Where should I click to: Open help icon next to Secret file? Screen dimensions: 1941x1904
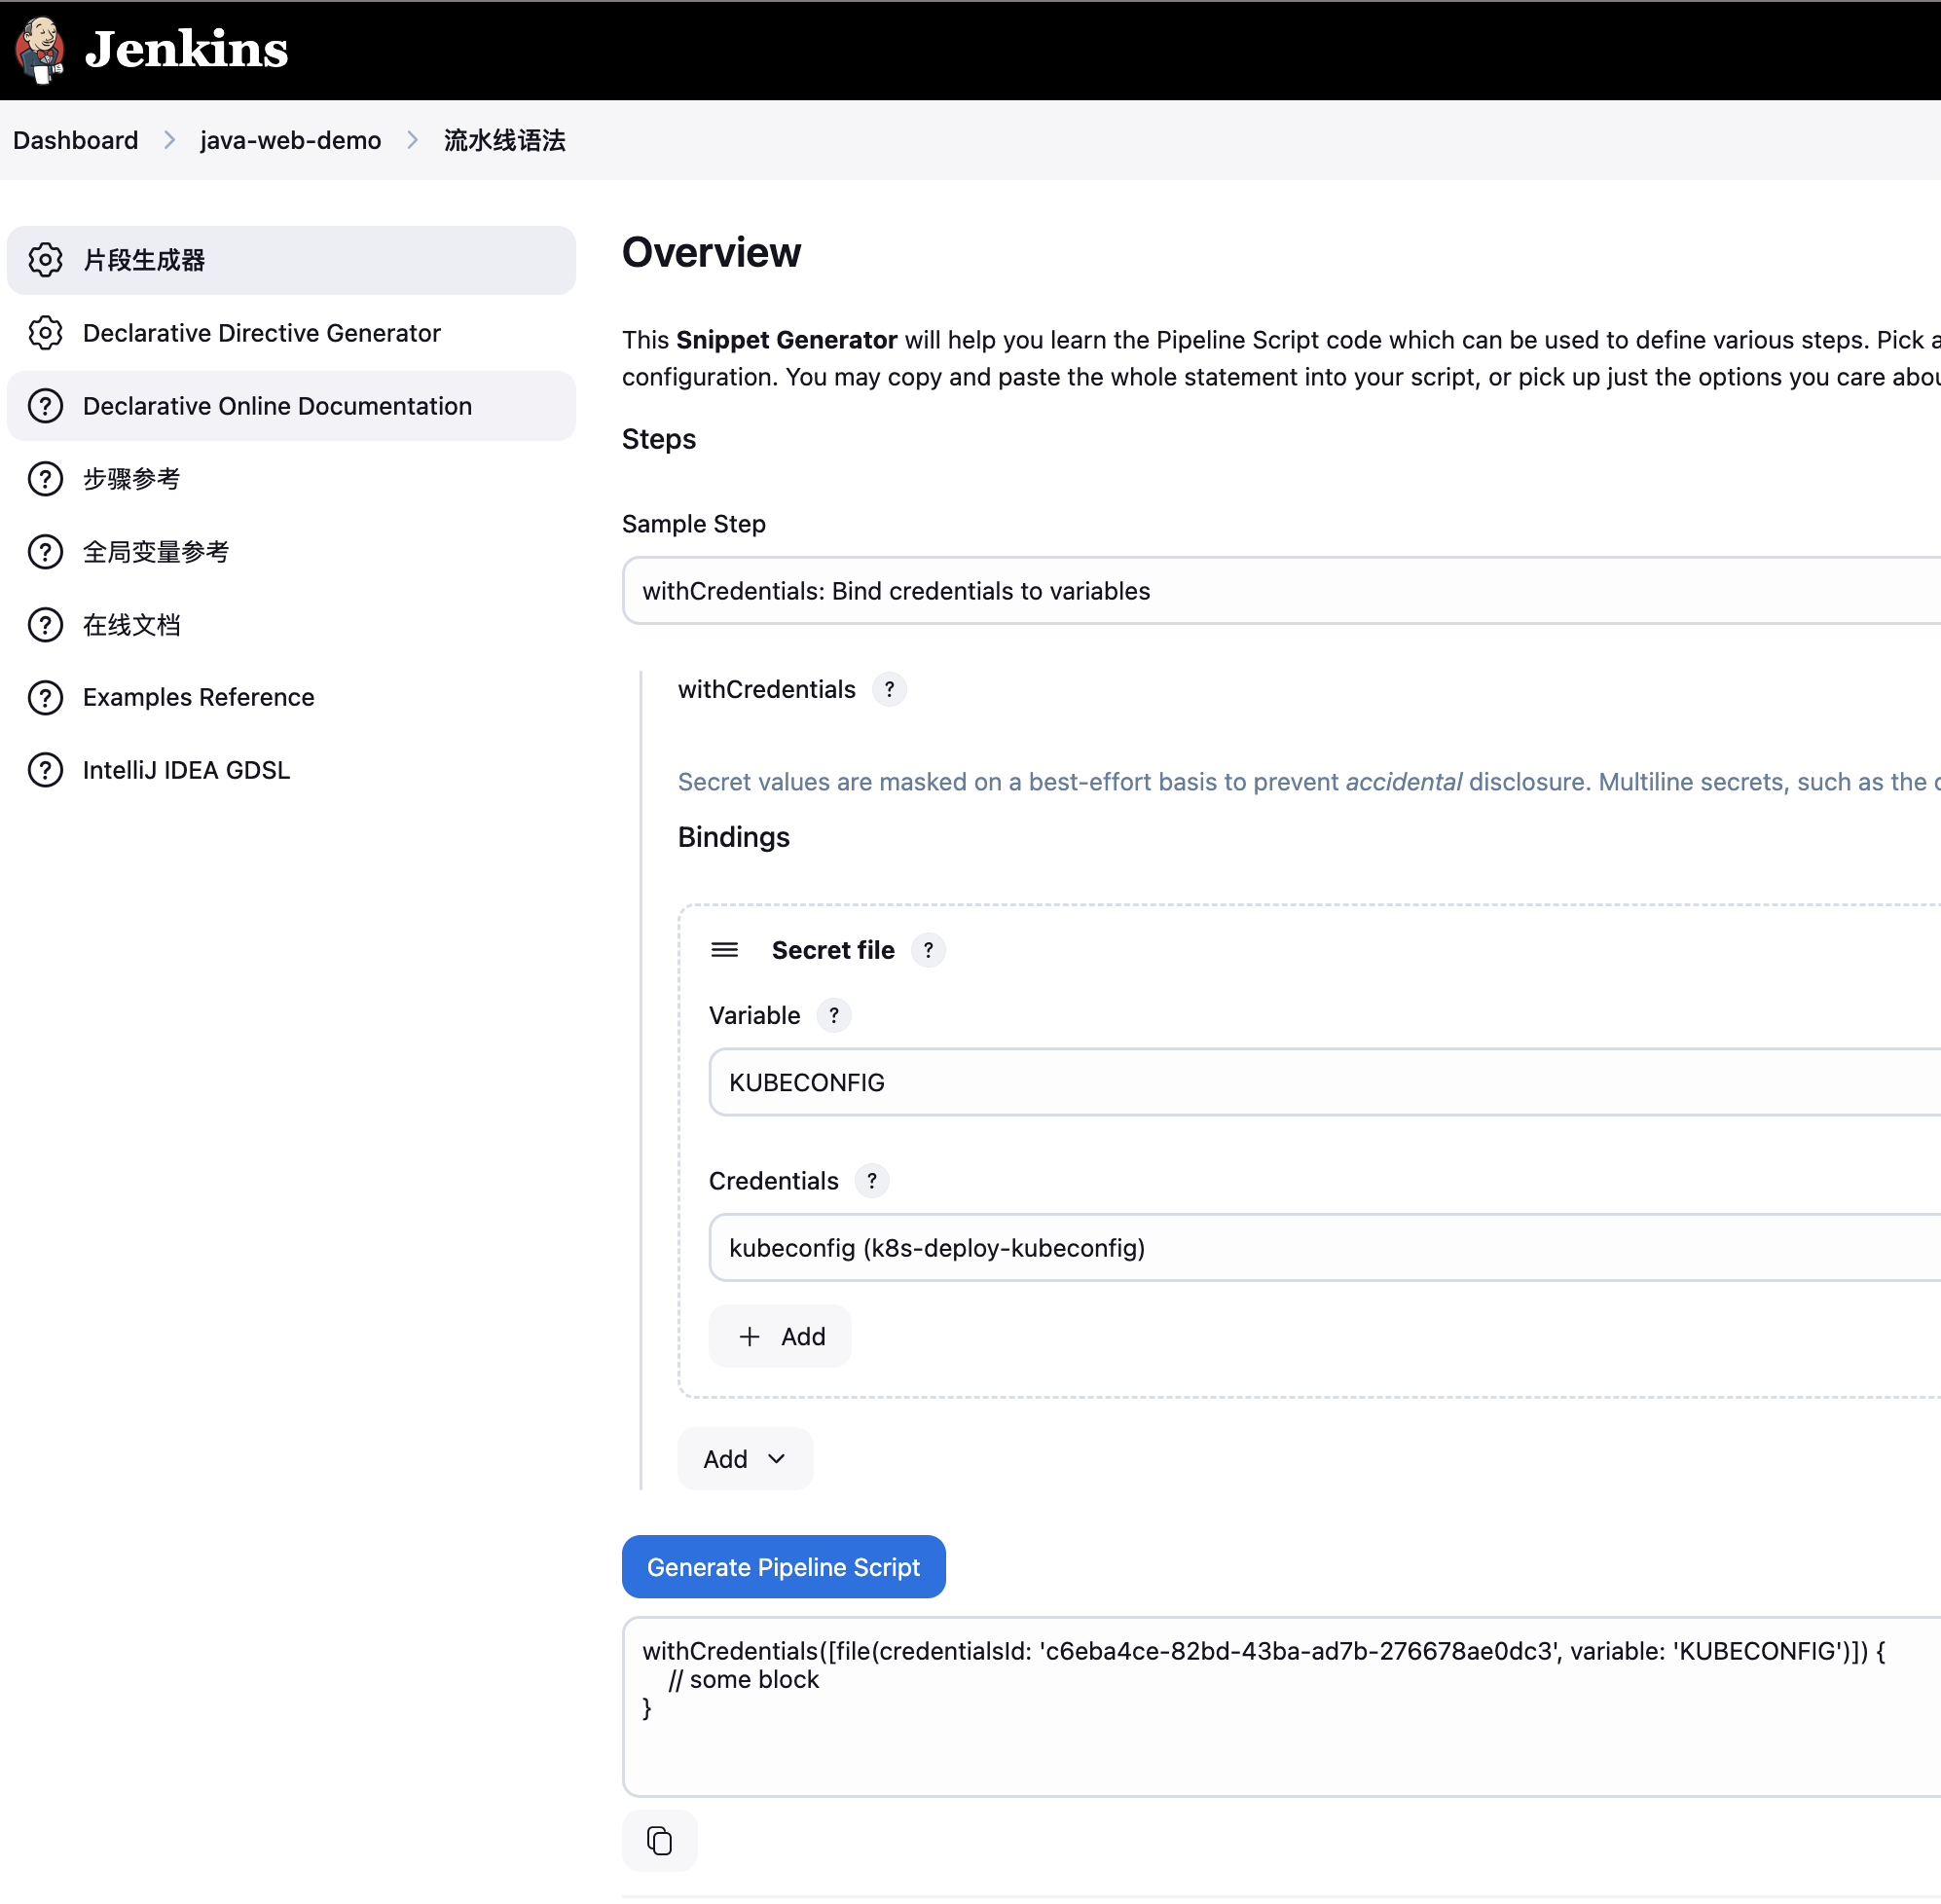pyautogui.click(x=928, y=950)
